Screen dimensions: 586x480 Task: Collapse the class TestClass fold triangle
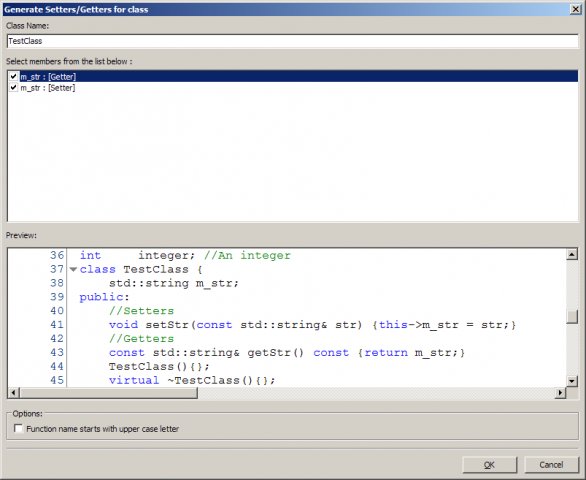[x=73, y=269]
